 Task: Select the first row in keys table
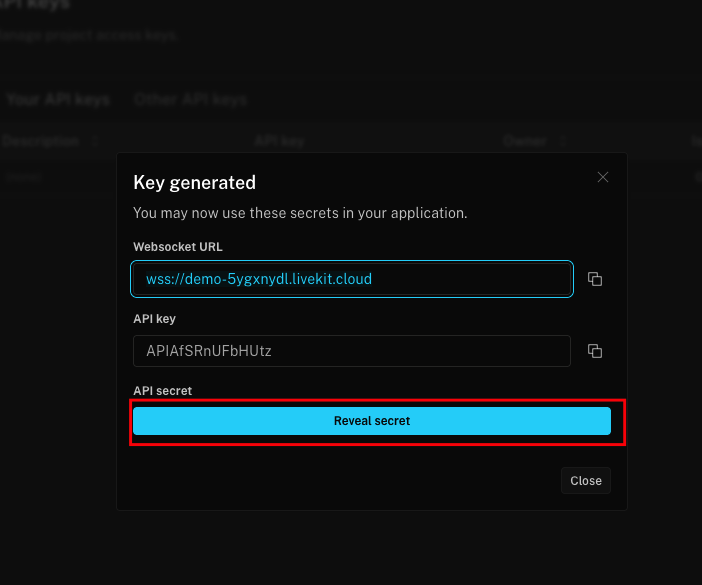click(60, 176)
